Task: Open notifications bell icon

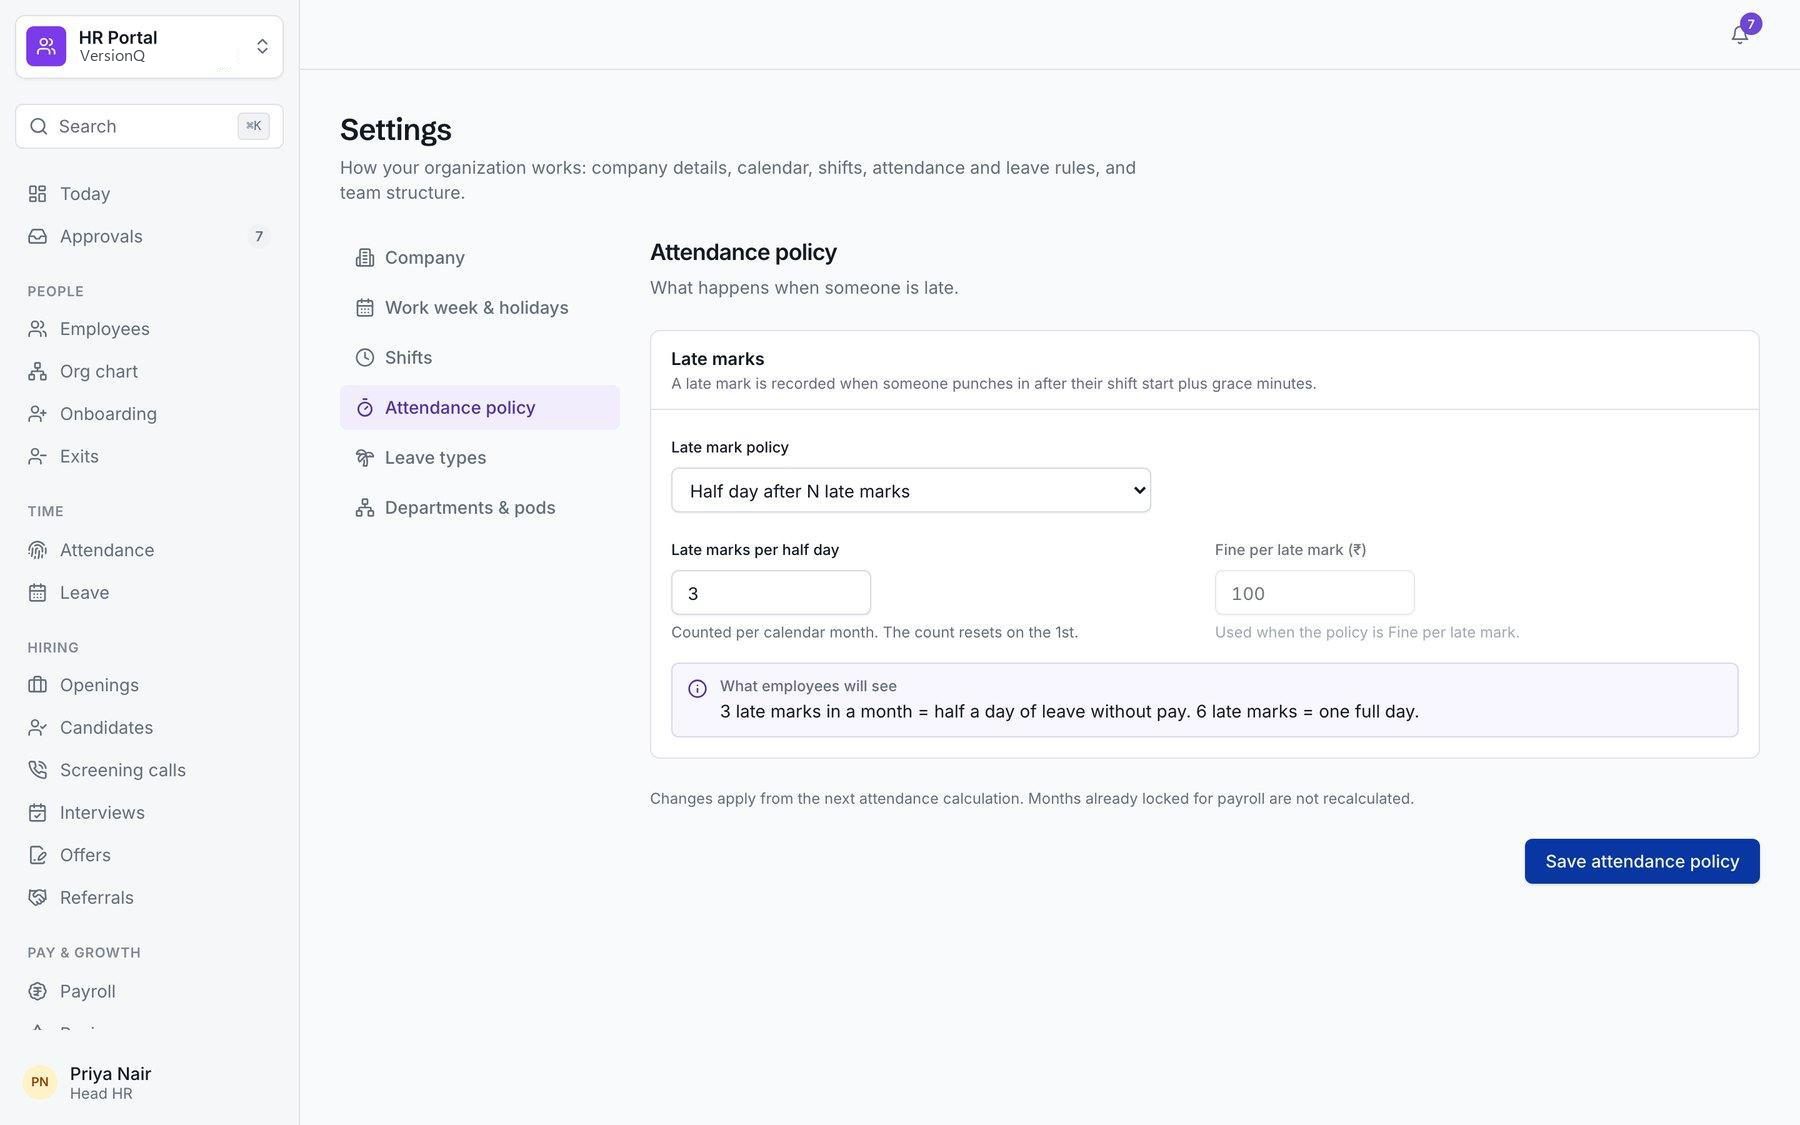Action: (1740, 35)
